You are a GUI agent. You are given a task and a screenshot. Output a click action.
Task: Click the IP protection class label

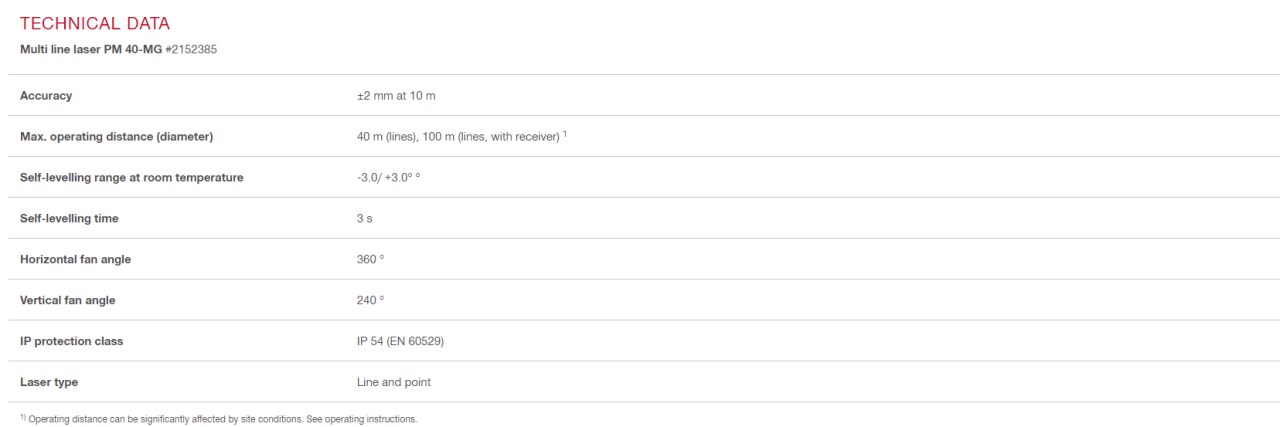[71, 341]
